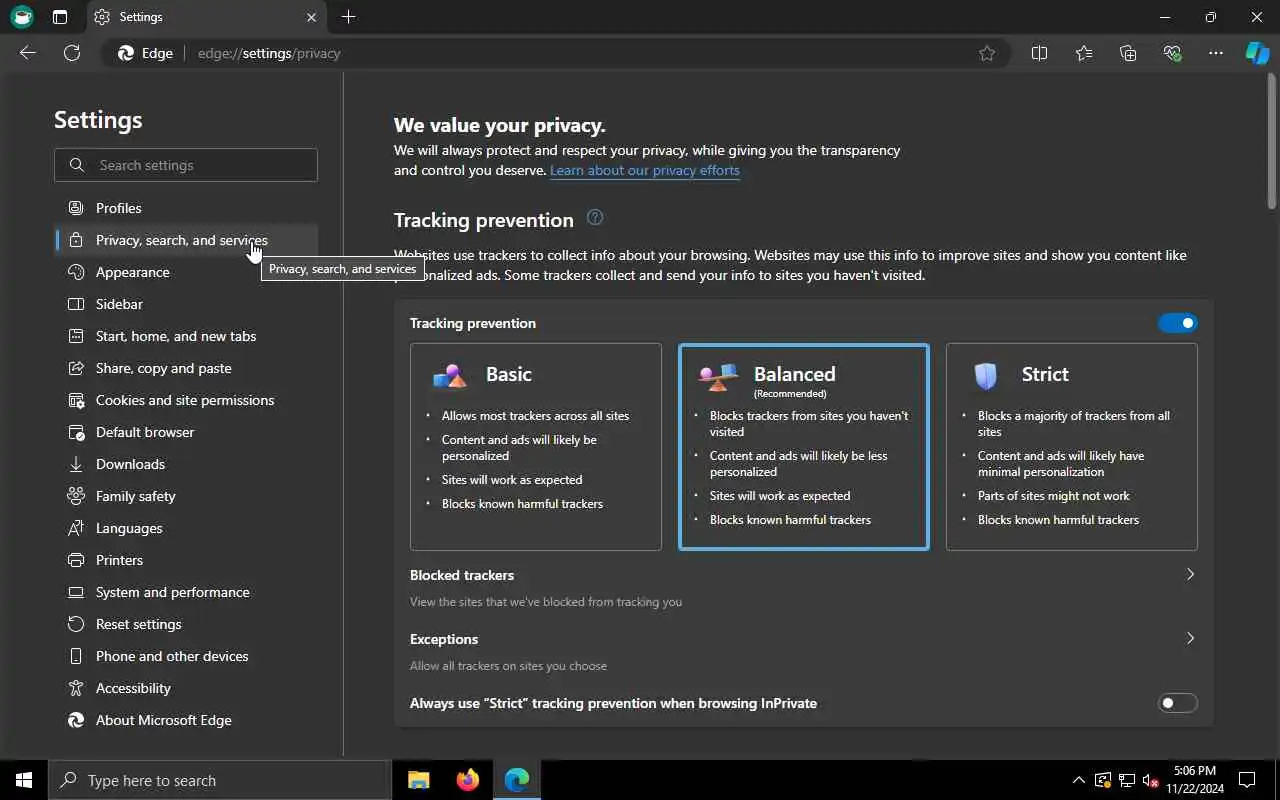Image resolution: width=1280 pixels, height=800 pixels.
Task: Open Default browser settings
Action: (x=186, y=432)
